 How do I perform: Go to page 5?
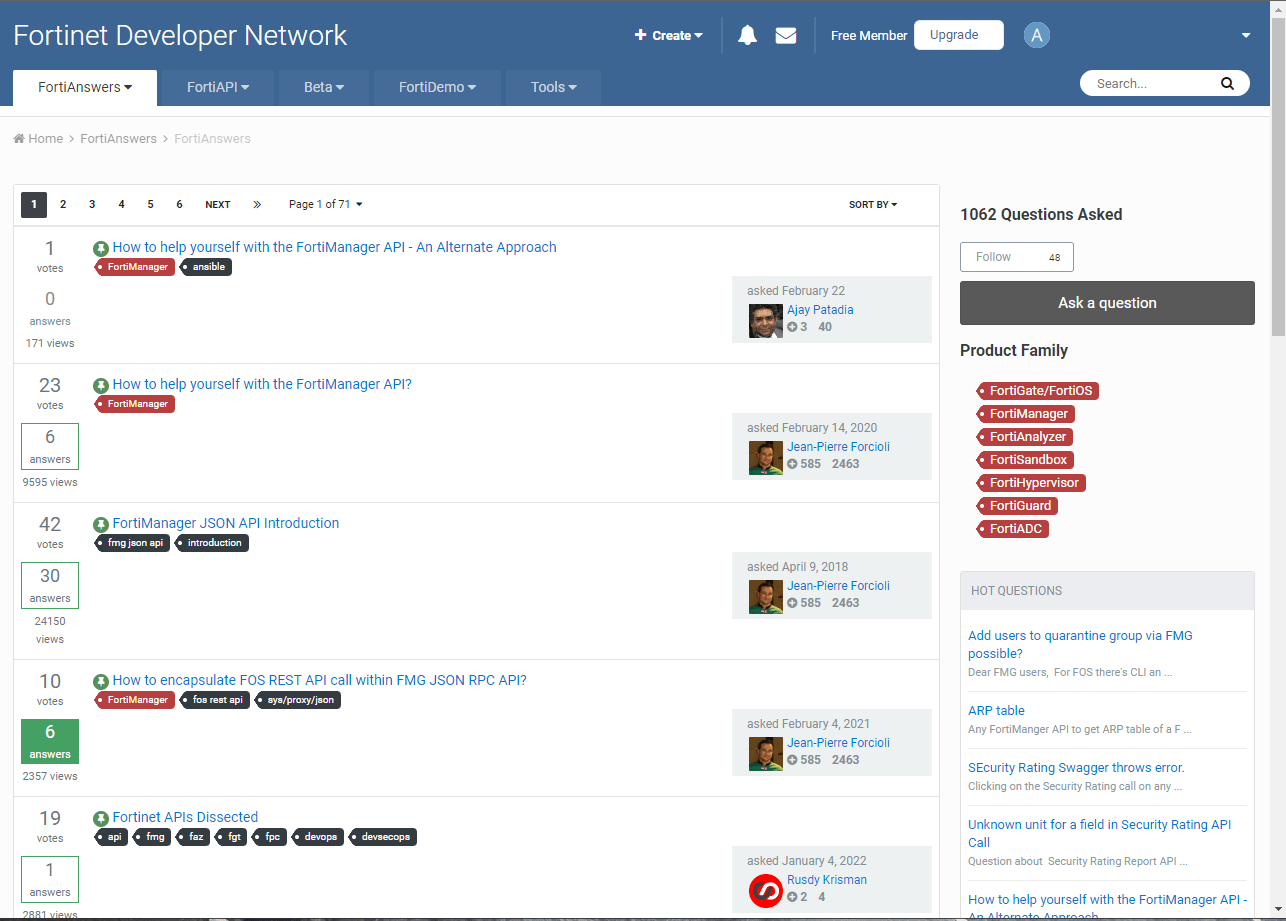pyautogui.click(x=150, y=204)
